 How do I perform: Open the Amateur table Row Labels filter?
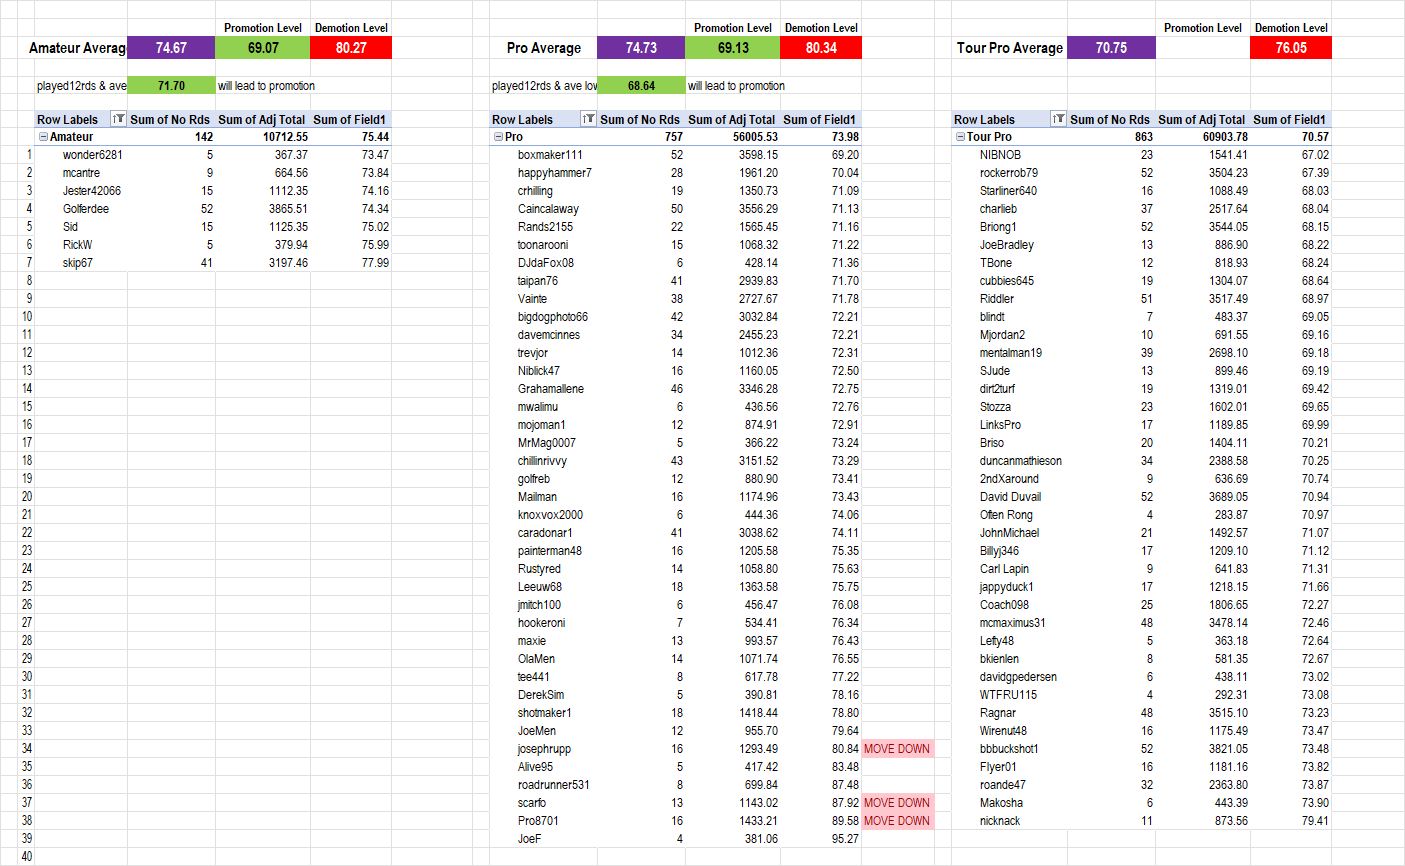(x=118, y=119)
